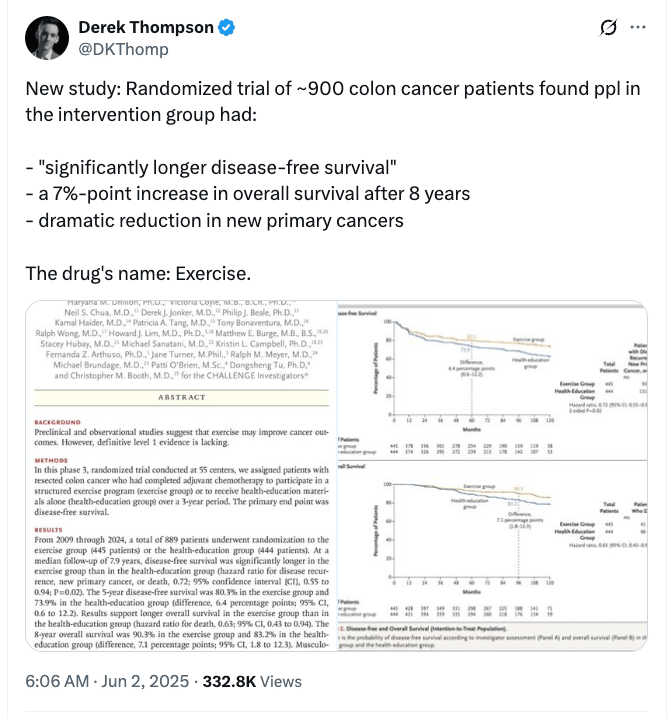Screen dimensions: 672x719
Task: Click the 332.8K Views count
Action: [x=252, y=681]
